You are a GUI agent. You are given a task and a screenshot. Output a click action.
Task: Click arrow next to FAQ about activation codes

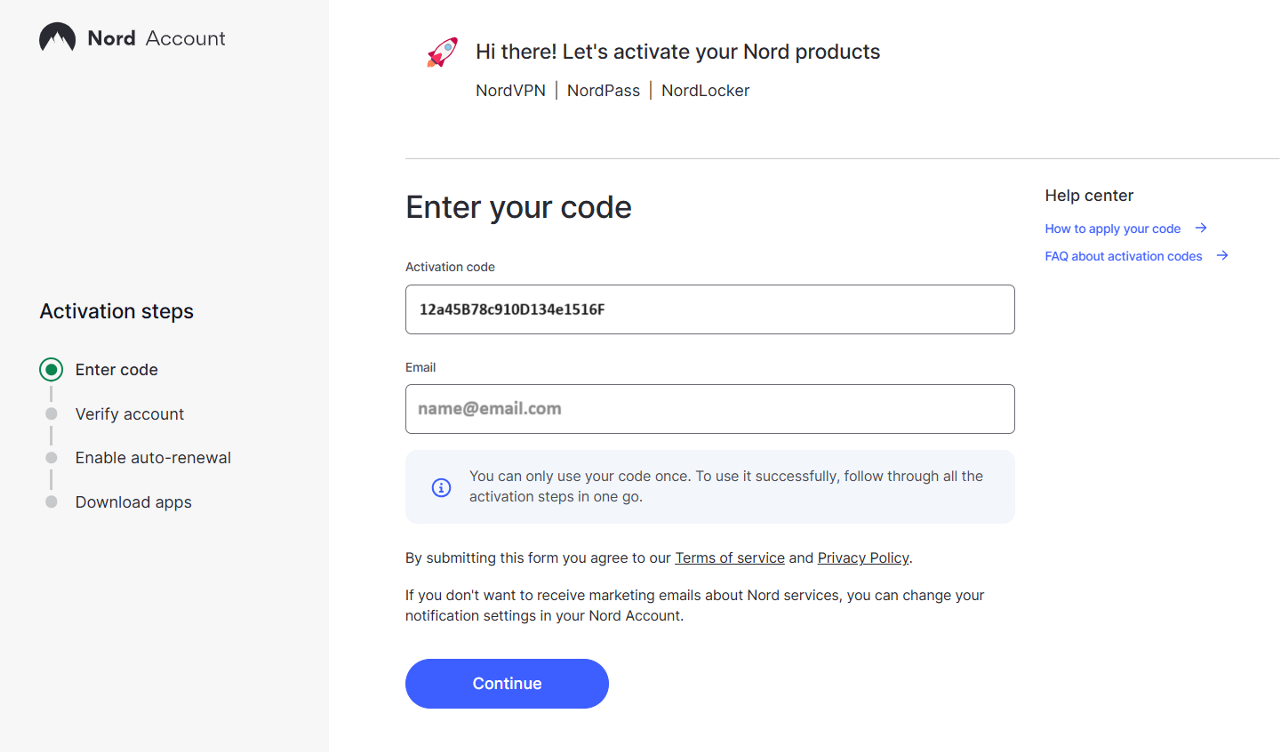(x=1222, y=256)
